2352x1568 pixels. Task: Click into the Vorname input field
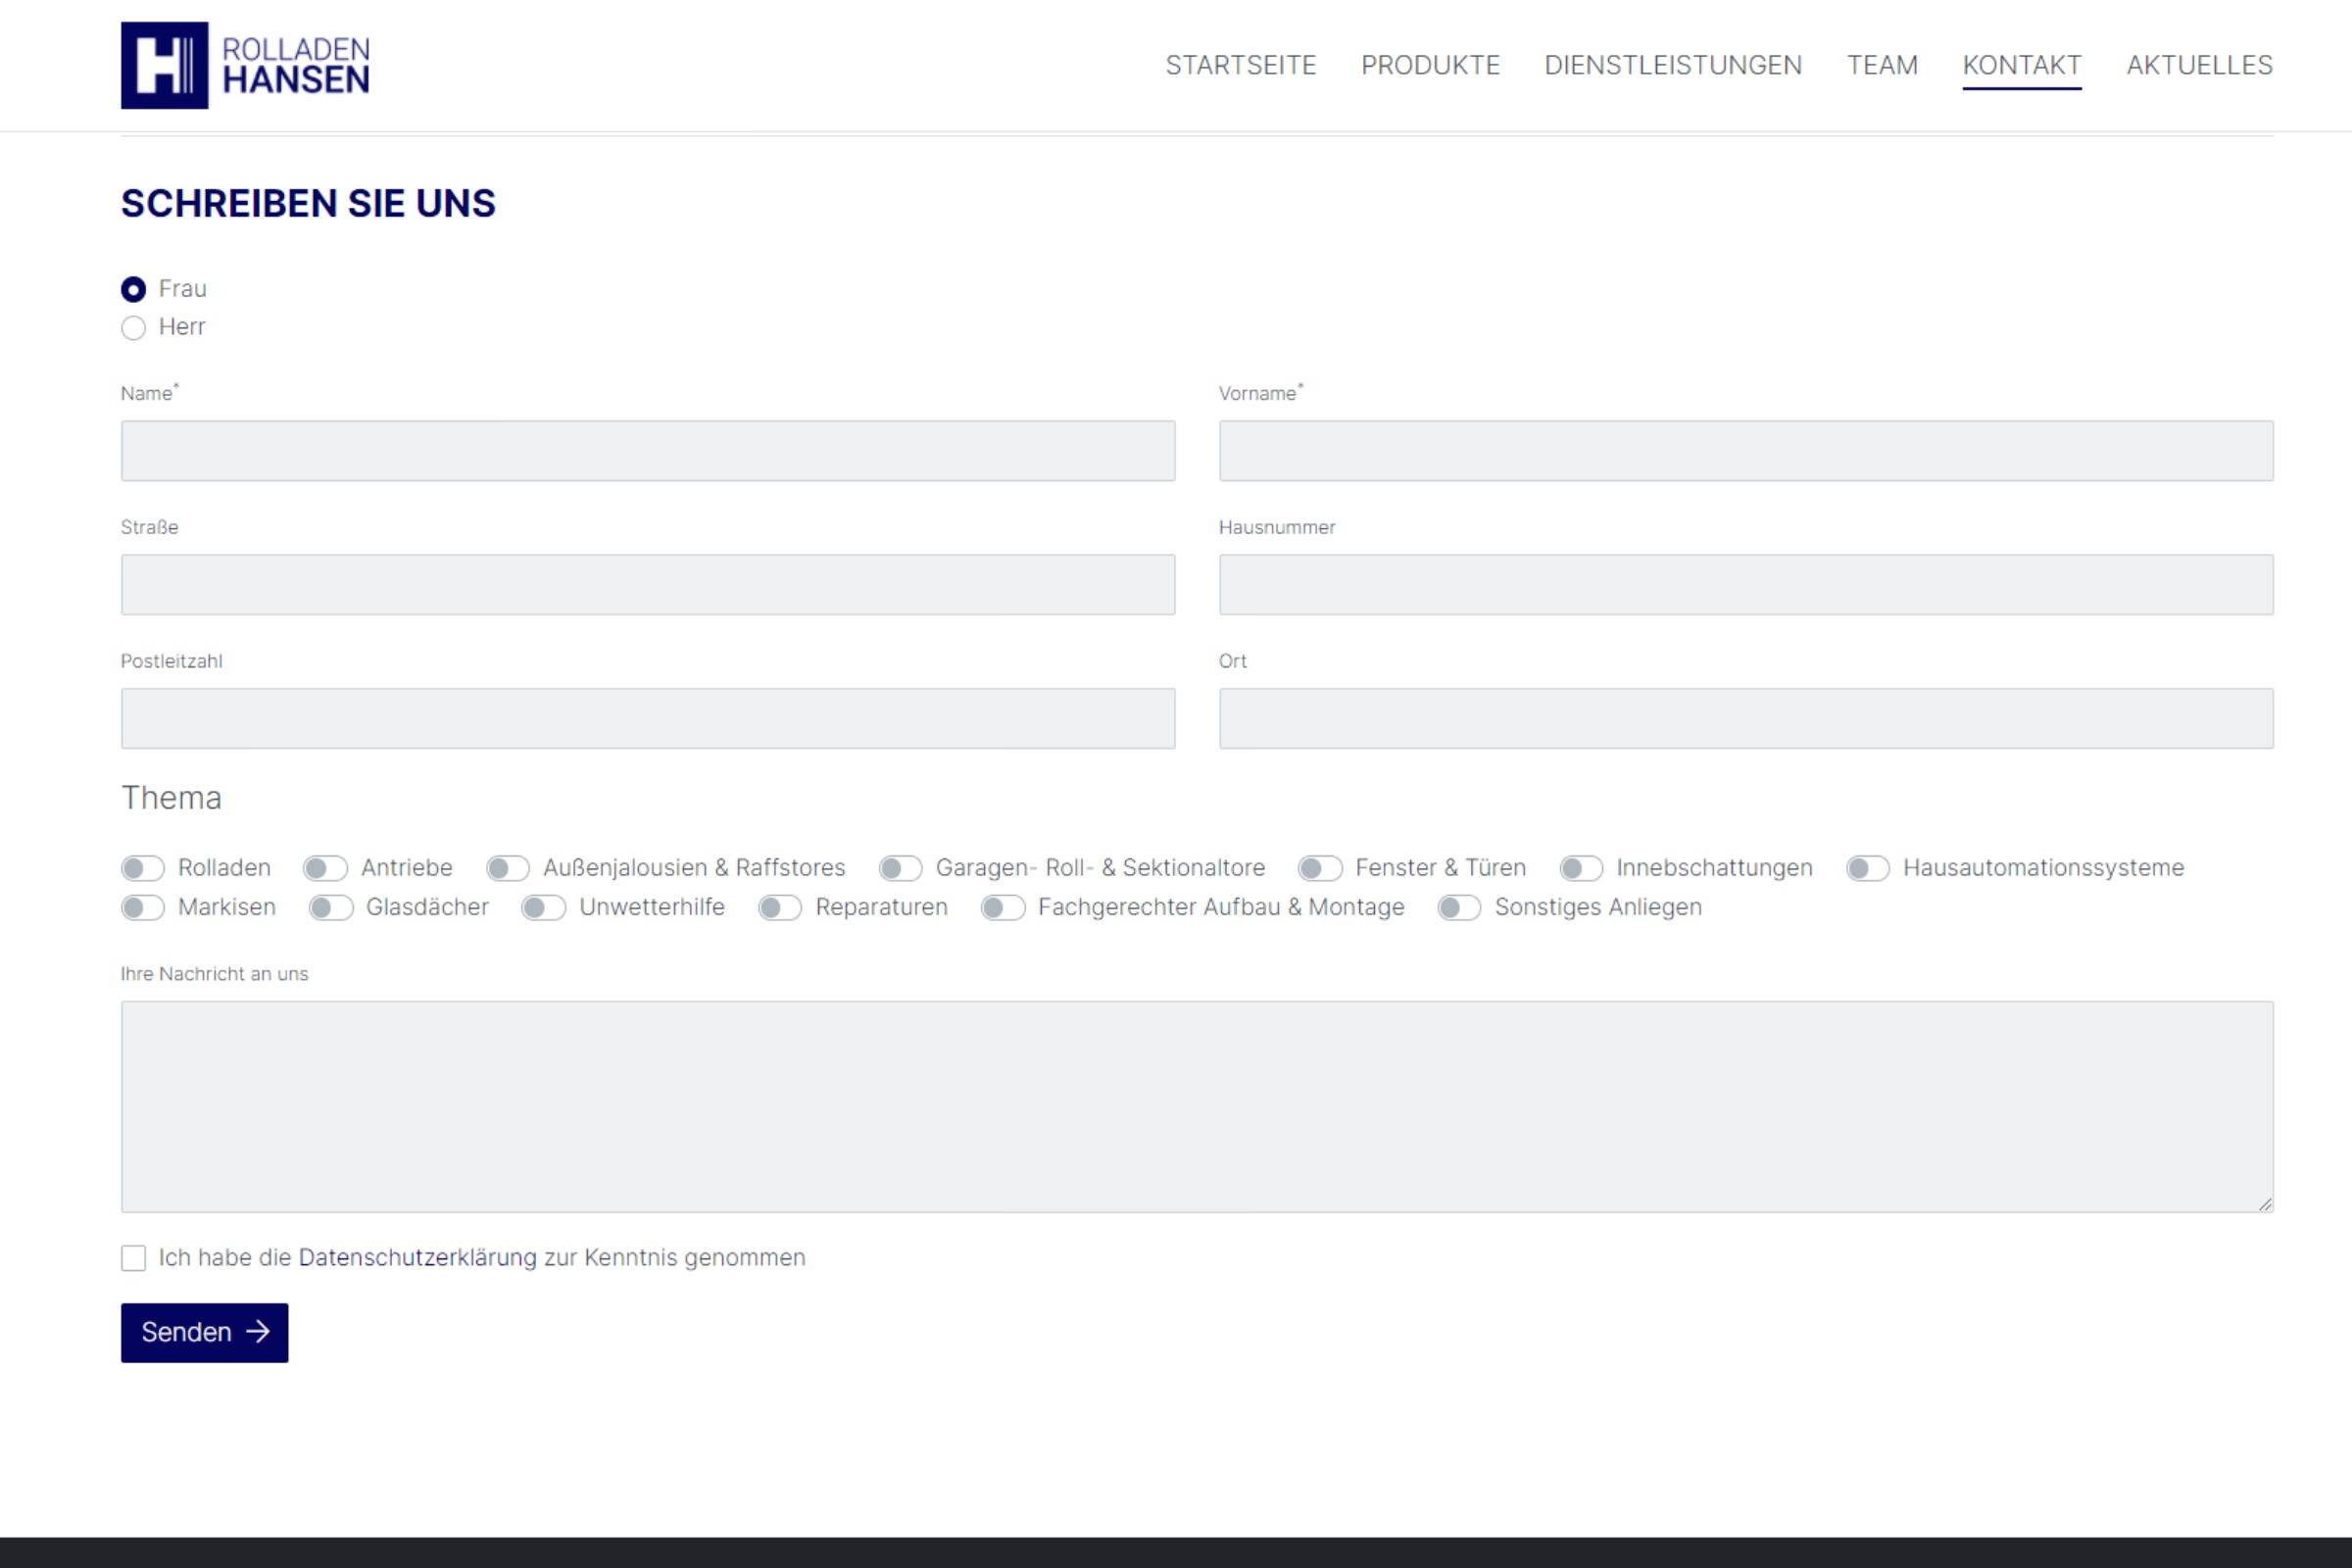[x=1745, y=451]
